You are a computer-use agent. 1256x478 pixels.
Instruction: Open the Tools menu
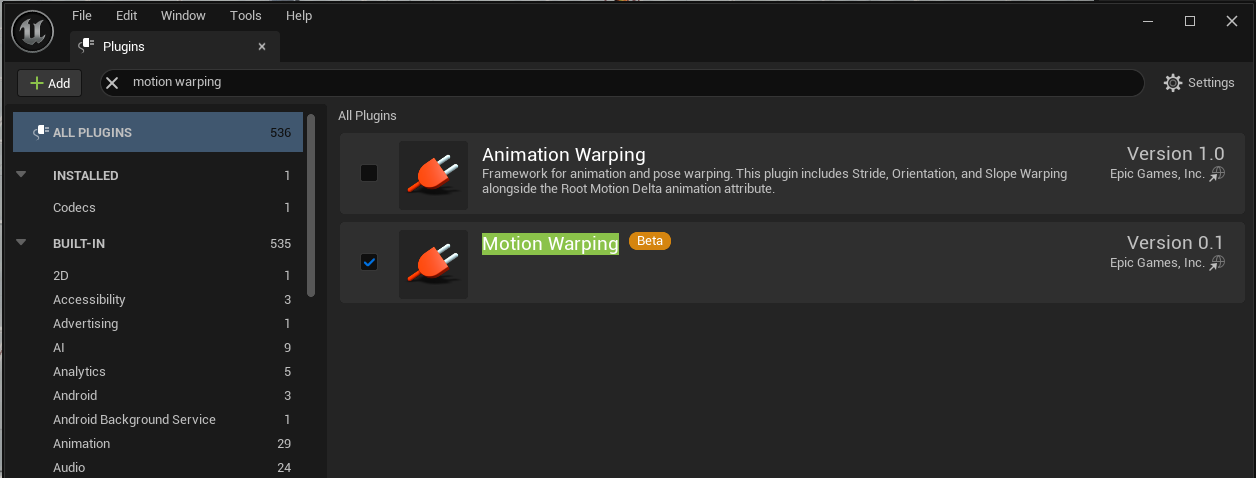[x=245, y=15]
